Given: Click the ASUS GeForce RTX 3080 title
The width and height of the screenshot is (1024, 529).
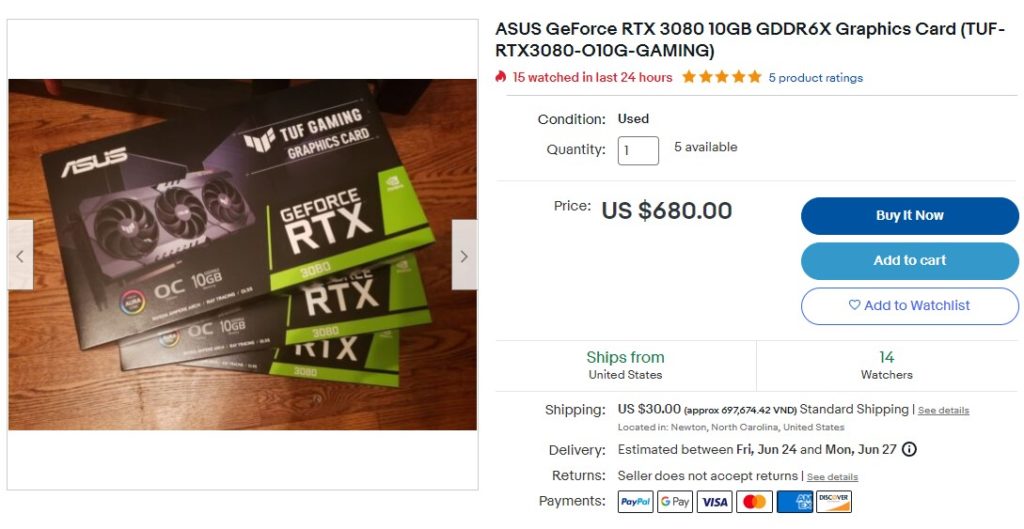Looking at the screenshot, I should point(750,40).
